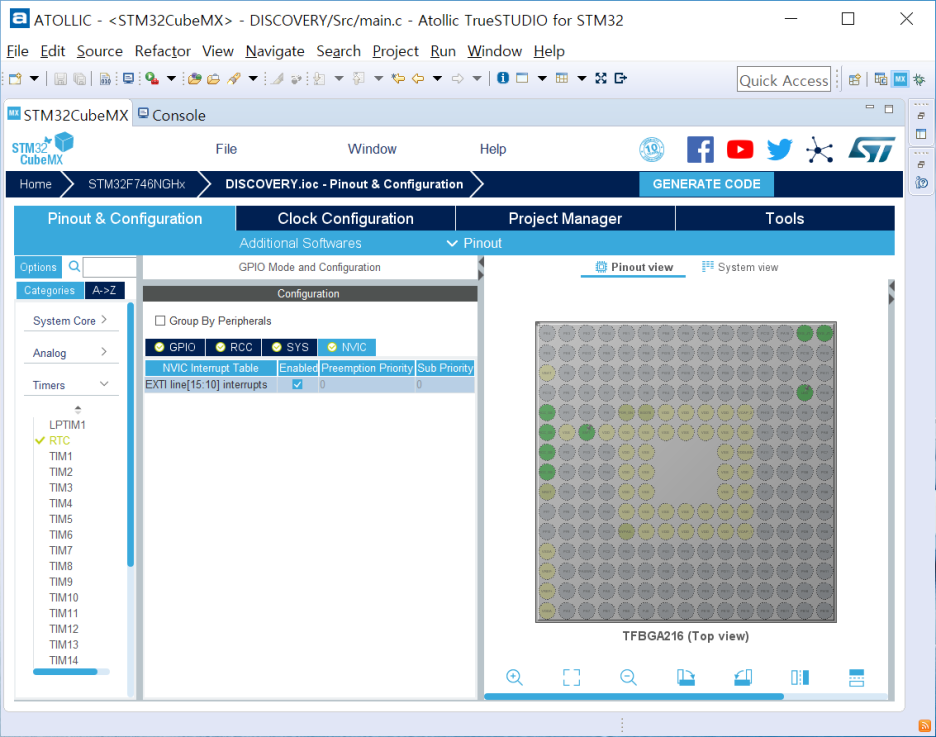Click the Quick Access search field
Screen dimensions: 936x737
(784, 79)
